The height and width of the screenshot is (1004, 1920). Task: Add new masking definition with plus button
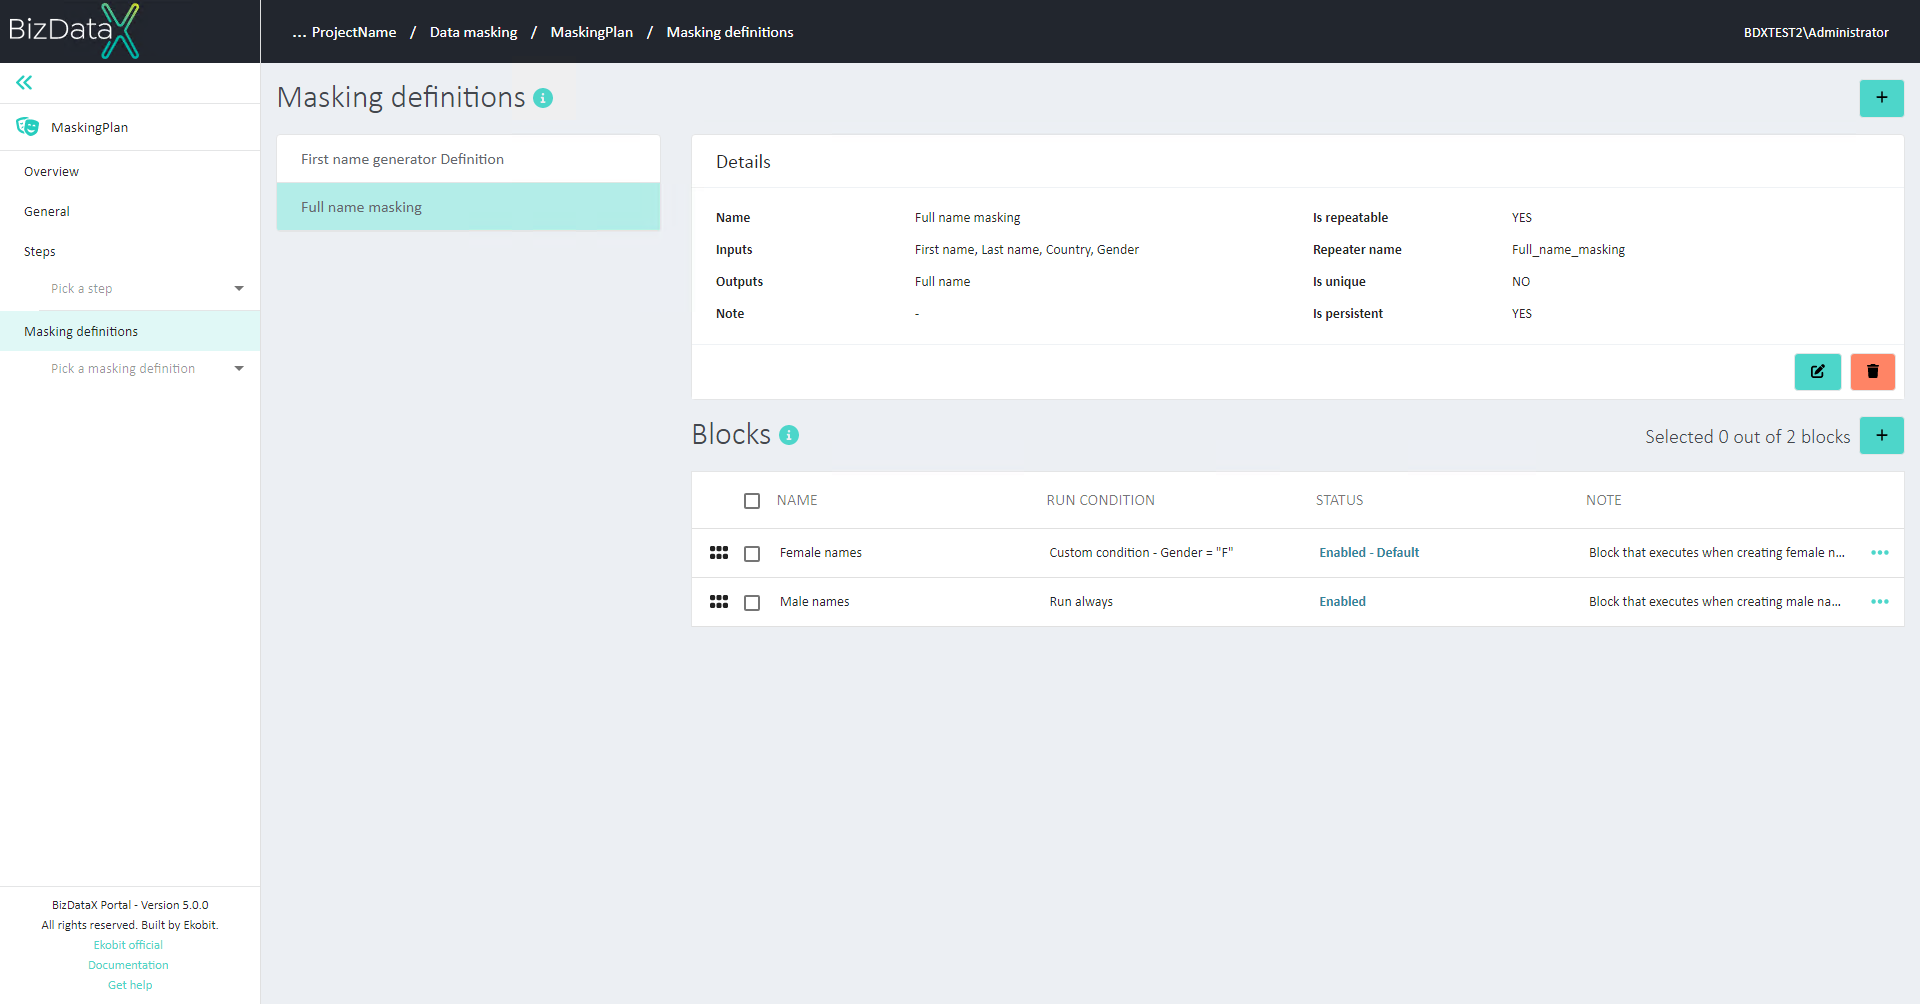coord(1881,98)
